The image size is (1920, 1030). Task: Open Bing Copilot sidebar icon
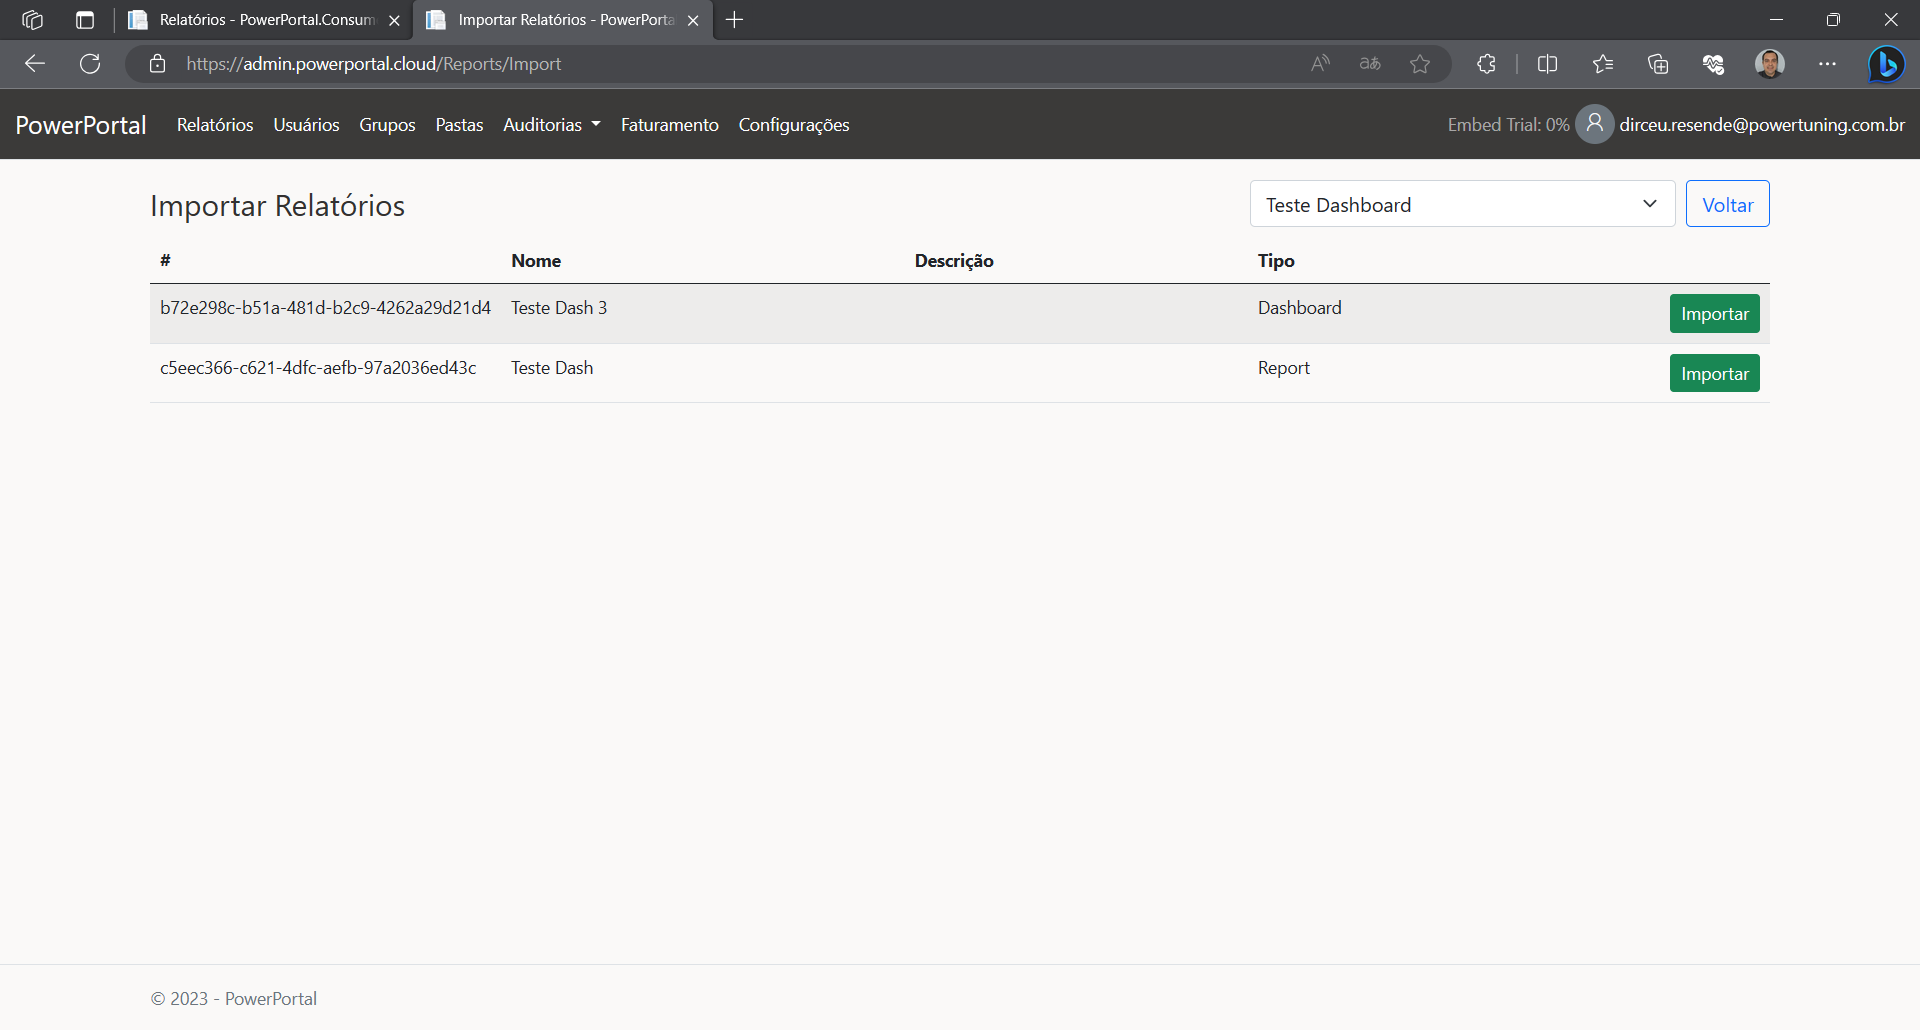(x=1886, y=64)
